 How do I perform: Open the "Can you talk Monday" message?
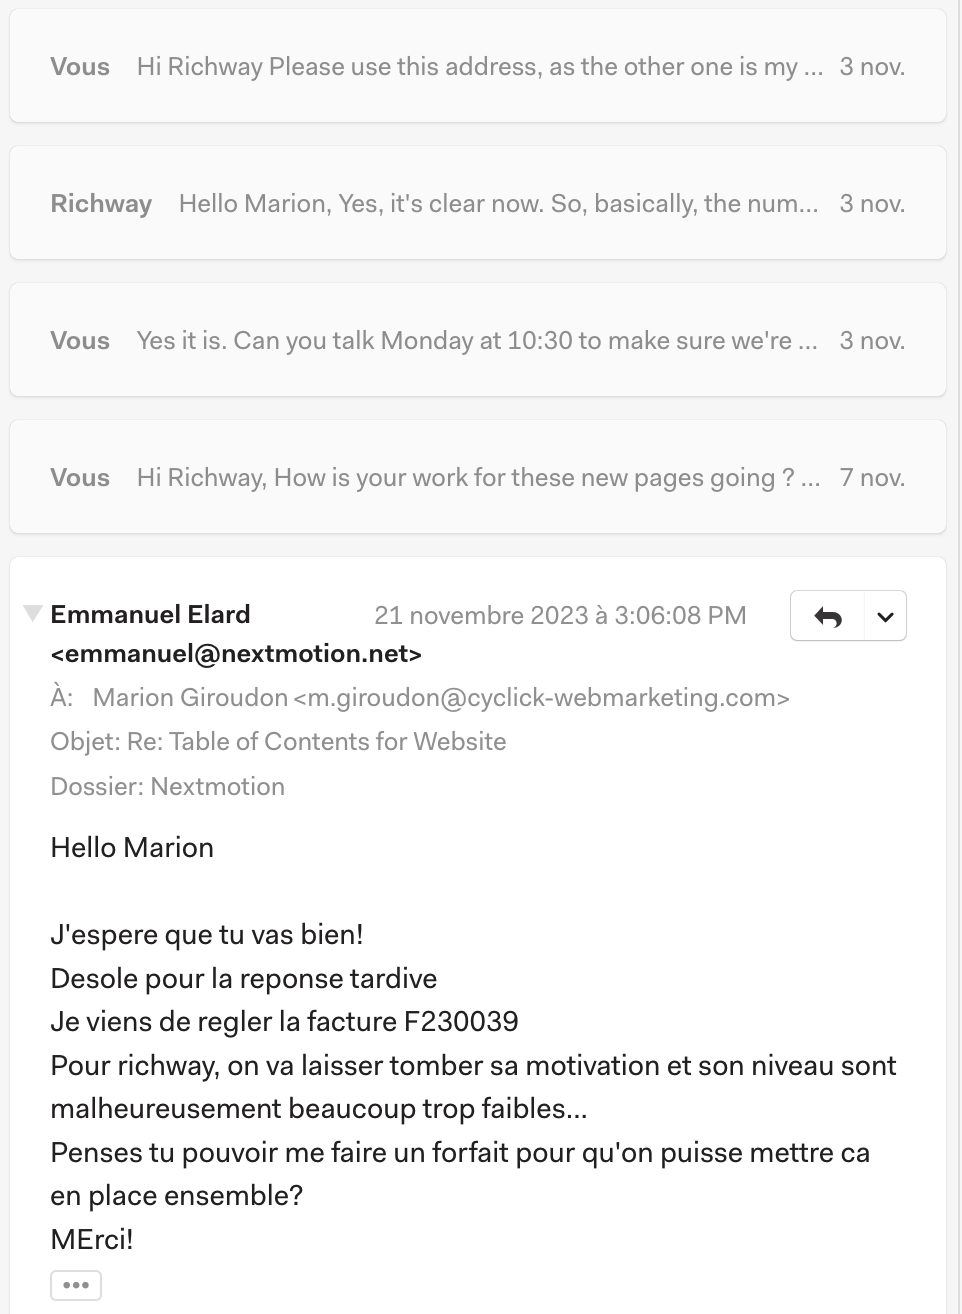pos(476,341)
